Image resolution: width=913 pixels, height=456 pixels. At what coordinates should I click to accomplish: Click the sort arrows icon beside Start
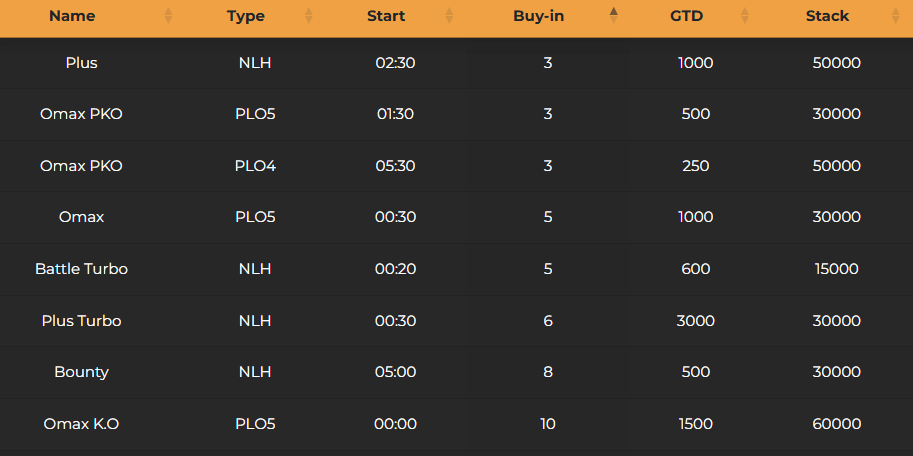point(449,16)
